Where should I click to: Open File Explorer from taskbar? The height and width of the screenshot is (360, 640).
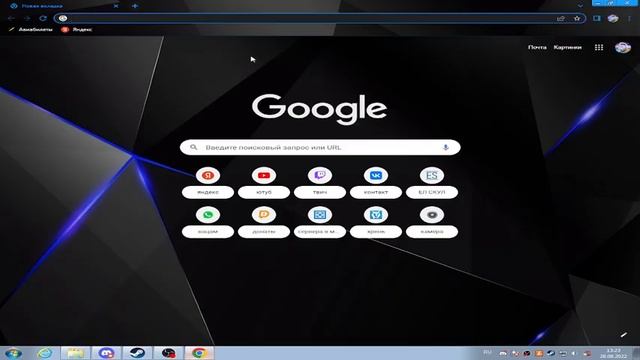76,353
